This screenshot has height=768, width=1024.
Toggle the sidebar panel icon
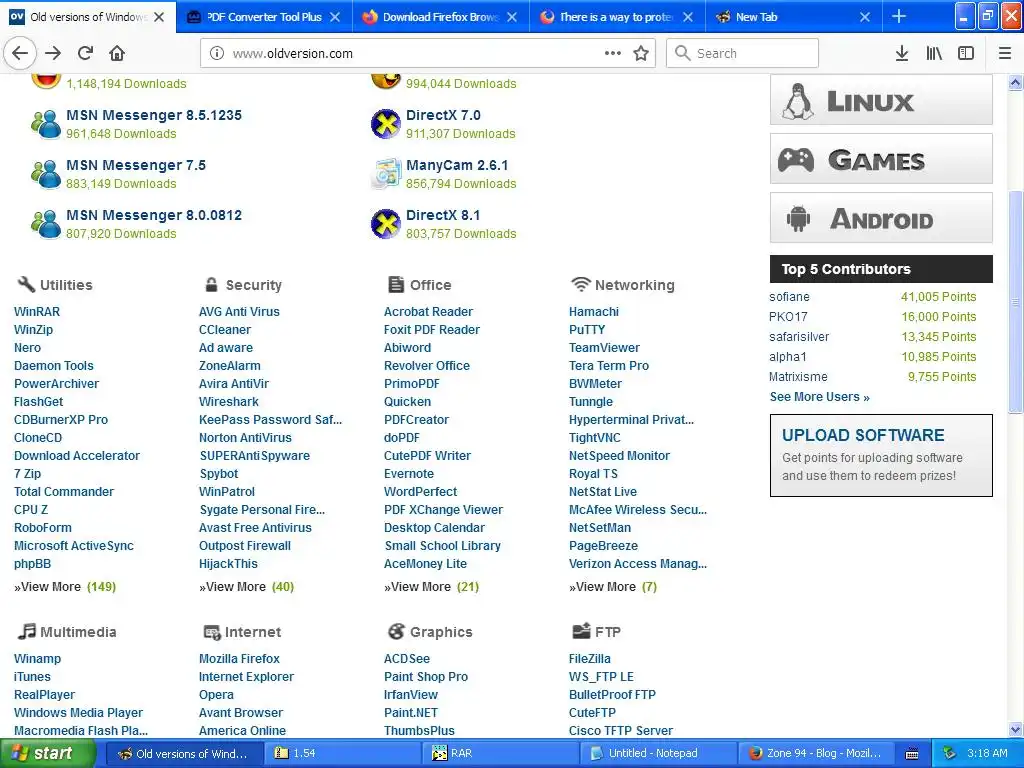pos(966,54)
